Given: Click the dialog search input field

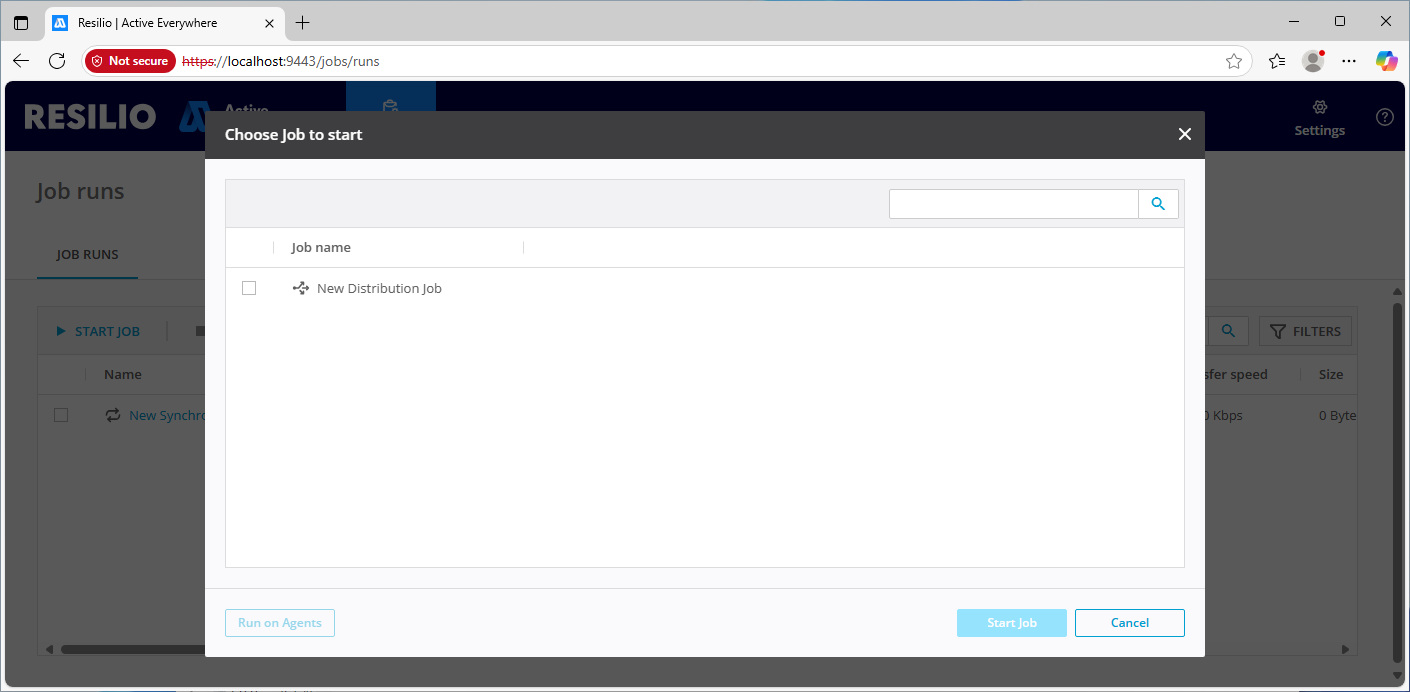Looking at the screenshot, I should pos(1013,204).
